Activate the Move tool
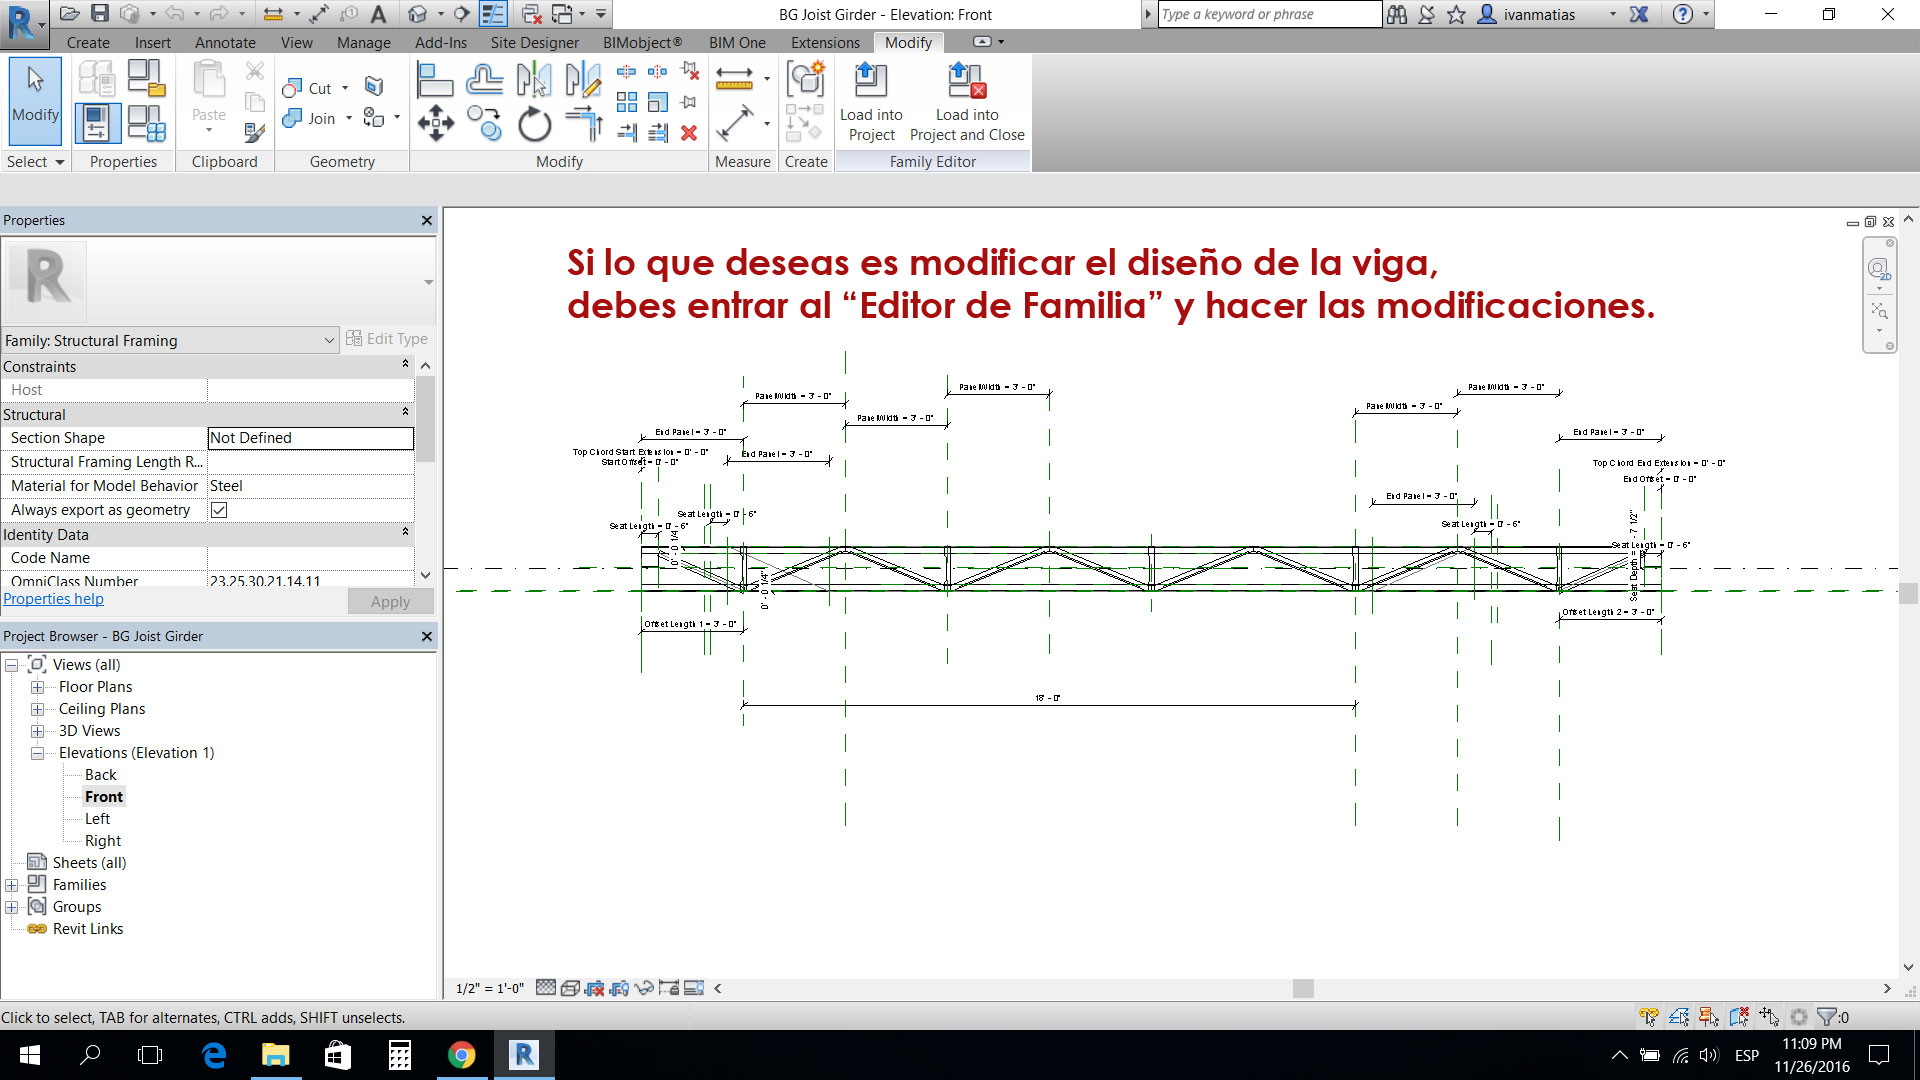Viewport: 1920px width, 1080px height. pos(435,124)
